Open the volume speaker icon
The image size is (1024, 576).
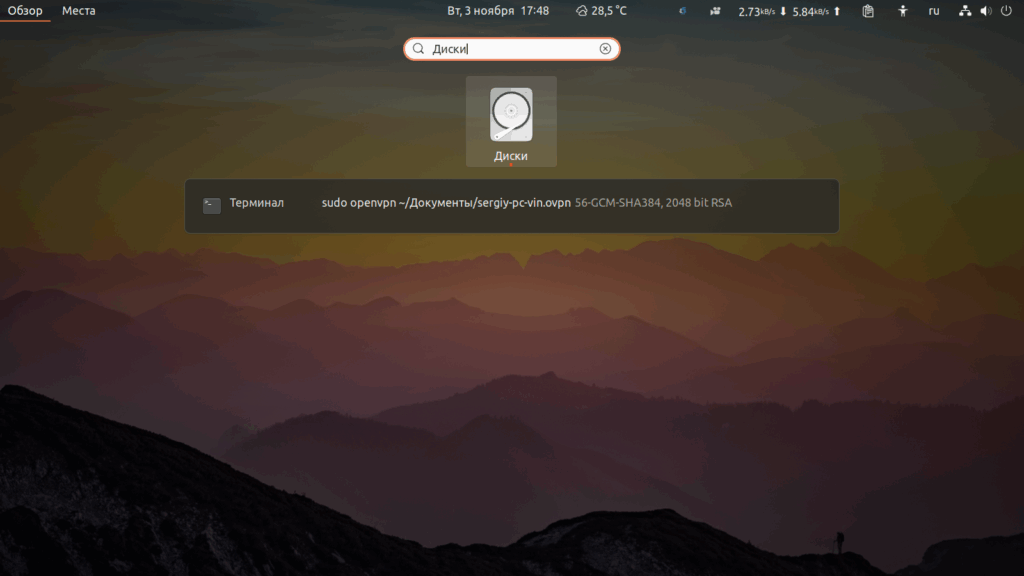pyautogui.click(x=986, y=10)
